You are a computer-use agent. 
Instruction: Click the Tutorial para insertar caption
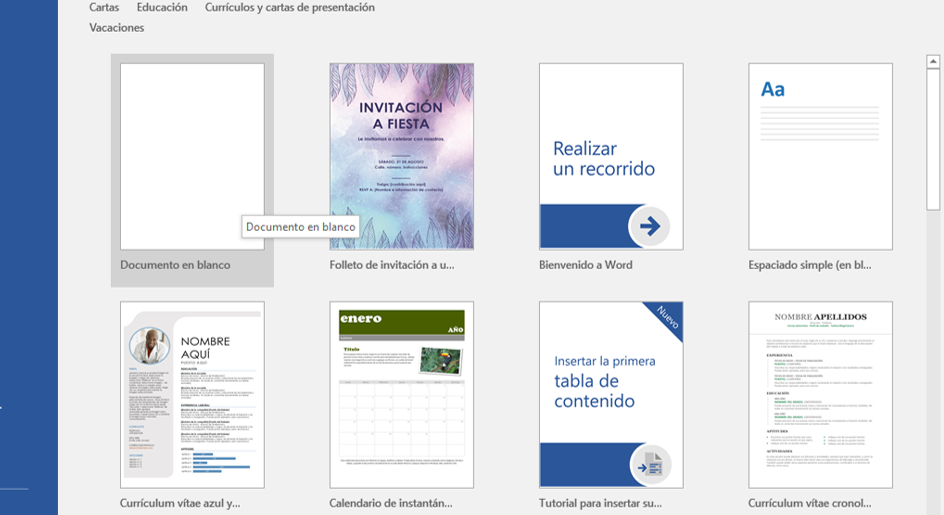tap(600, 503)
